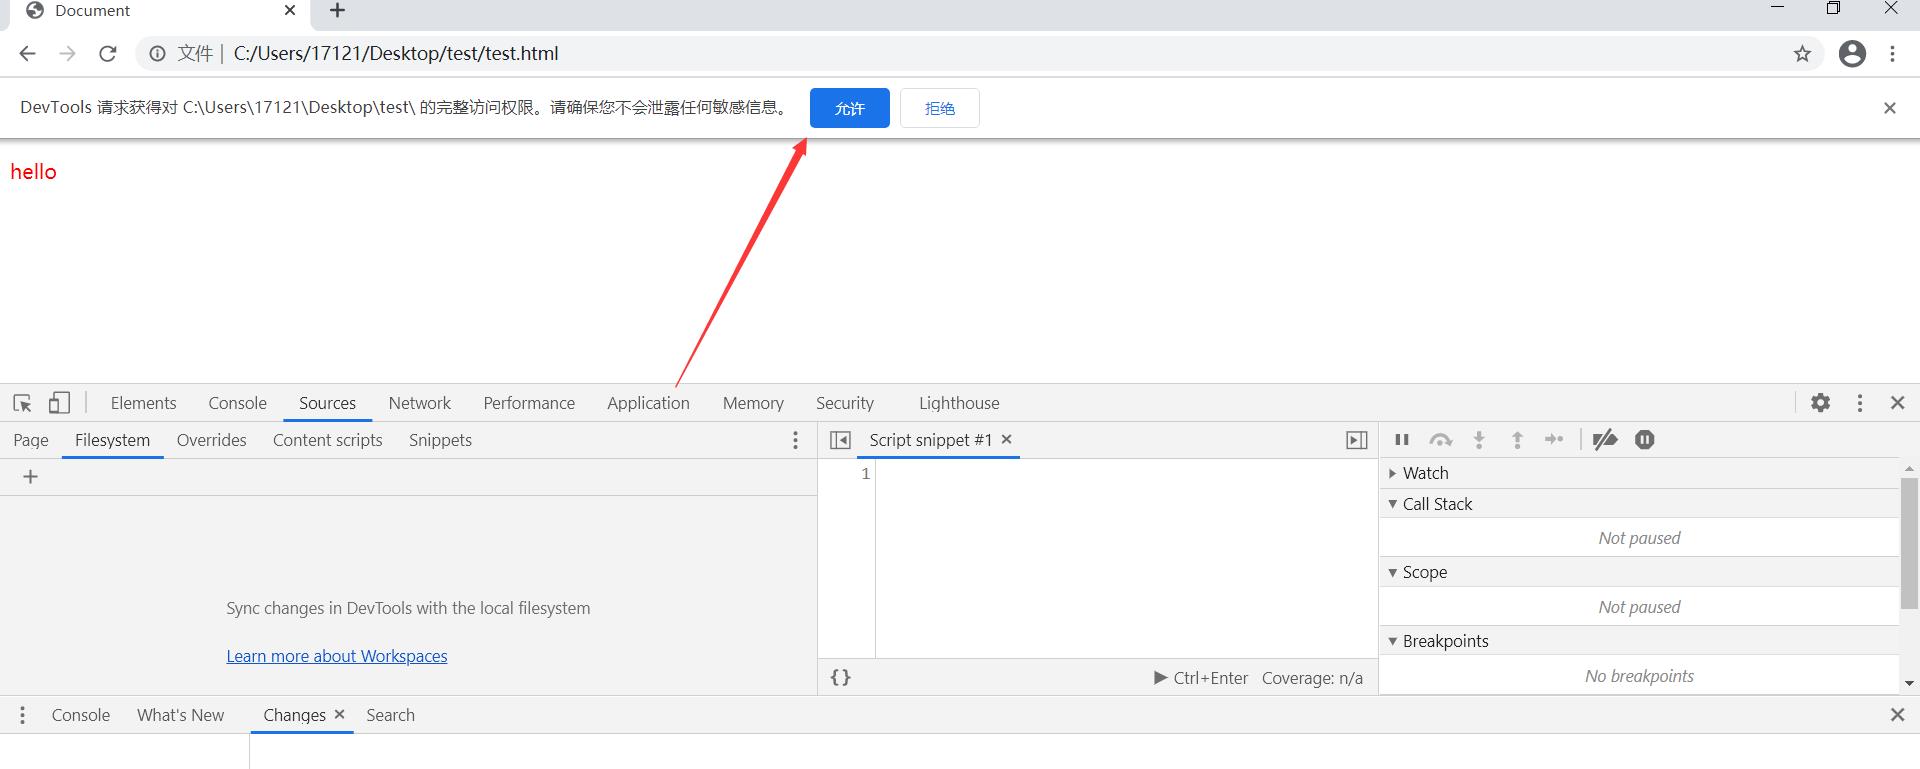Select the Snippets navigator tab
The height and width of the screenshot is (769, 1920).
pos(440,440)
